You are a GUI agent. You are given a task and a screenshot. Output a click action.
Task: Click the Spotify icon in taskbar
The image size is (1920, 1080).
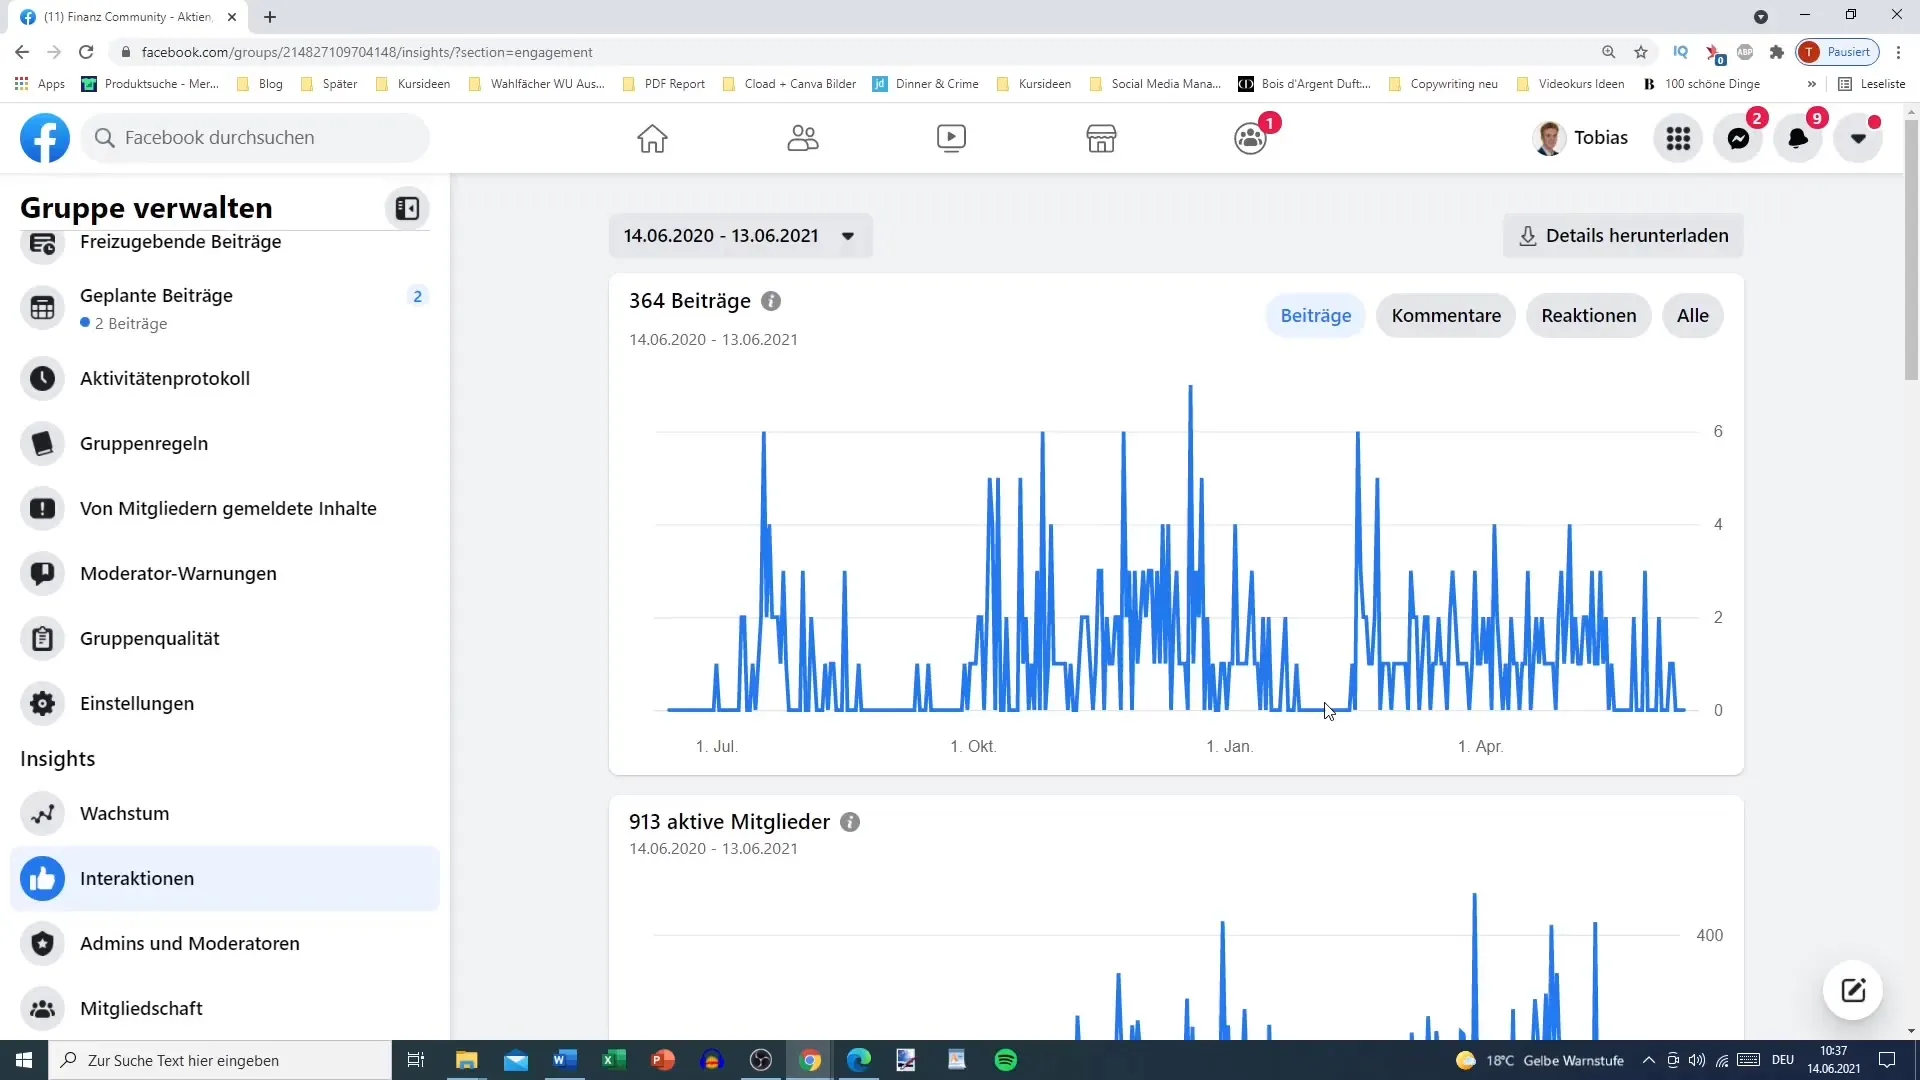point(1006,1059)
